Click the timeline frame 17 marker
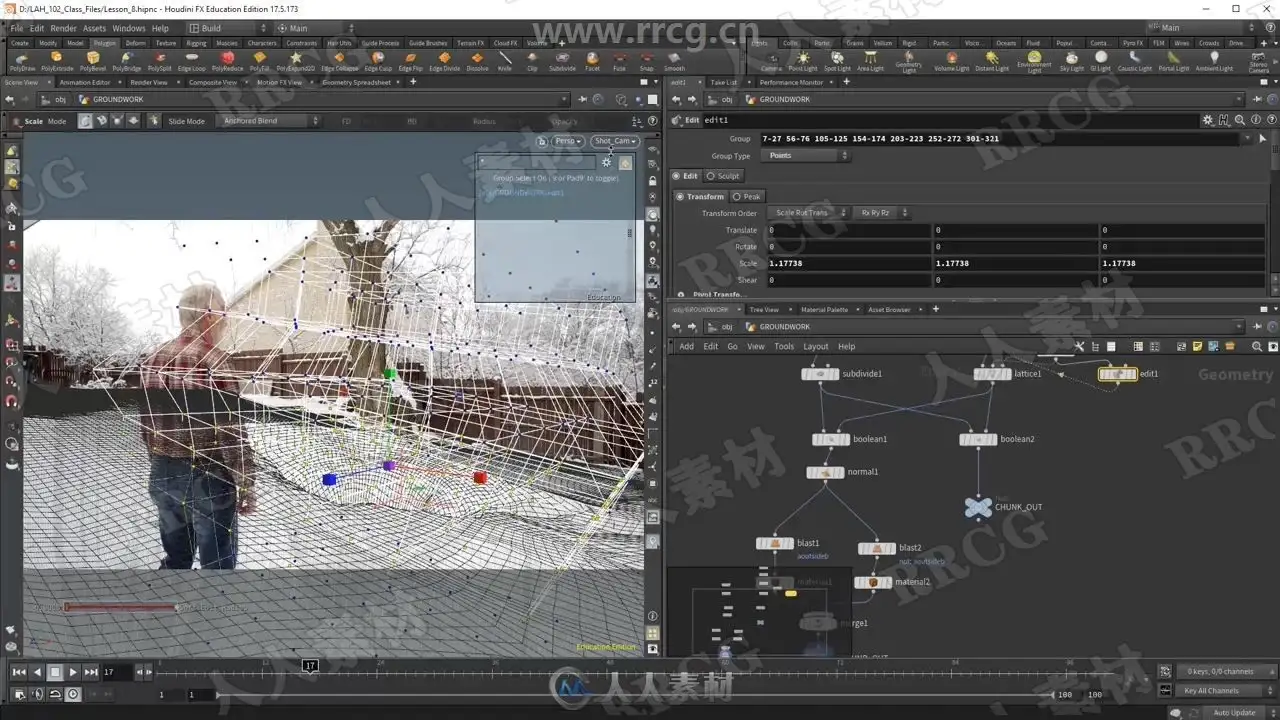The width and height of the screenshot is (1280, 720). [310, 665]
